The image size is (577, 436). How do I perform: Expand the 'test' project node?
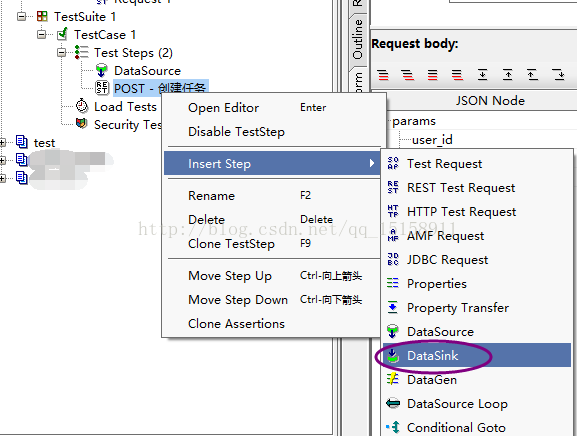point(3,142)
